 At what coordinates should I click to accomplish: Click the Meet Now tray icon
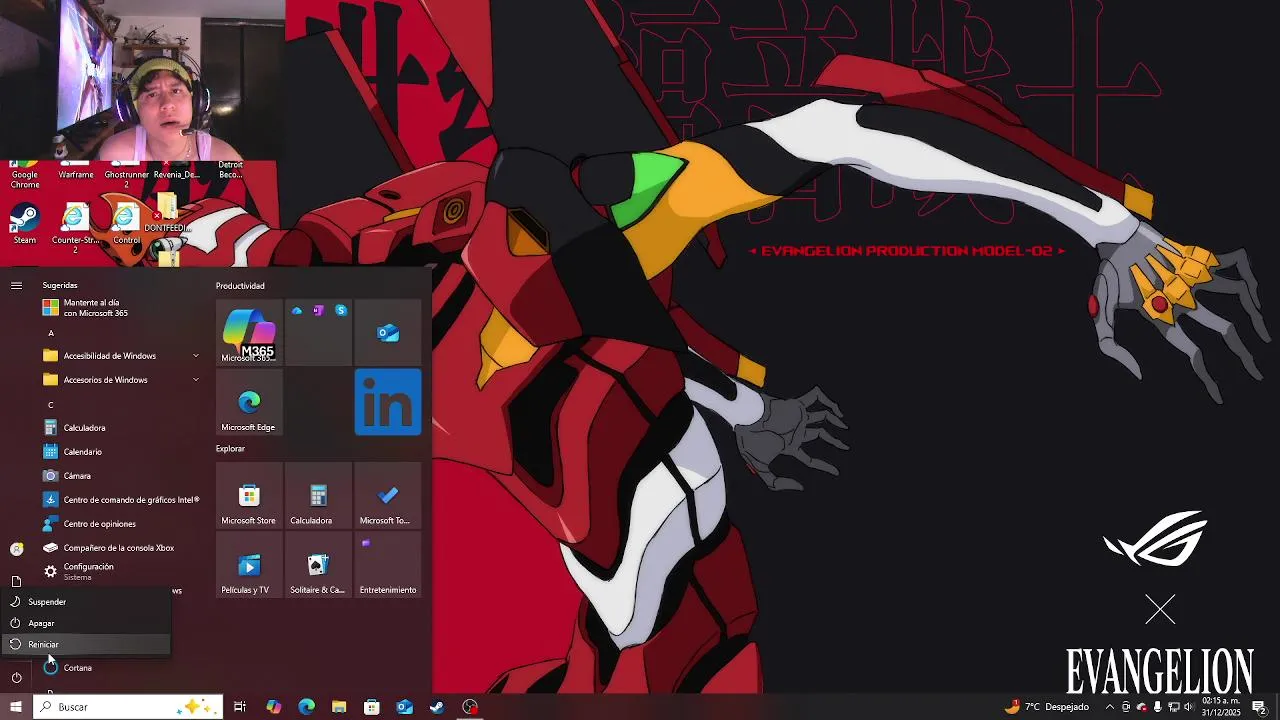click(x=1126, y=707)
